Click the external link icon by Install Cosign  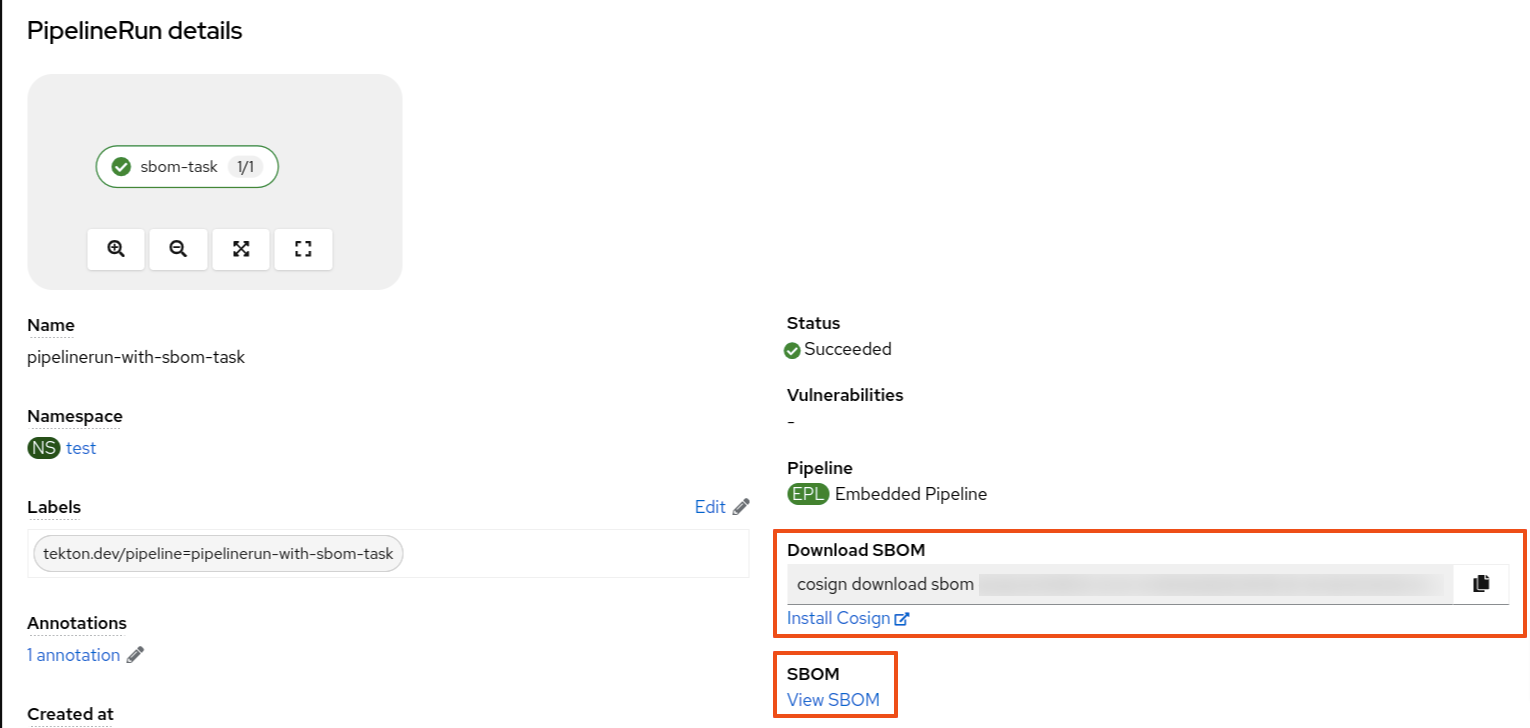902,619
